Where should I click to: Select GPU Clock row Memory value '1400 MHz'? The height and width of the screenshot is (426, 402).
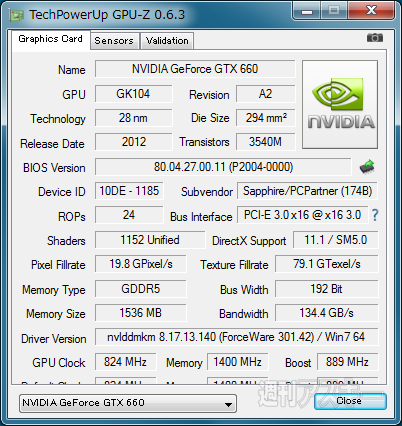238,362
